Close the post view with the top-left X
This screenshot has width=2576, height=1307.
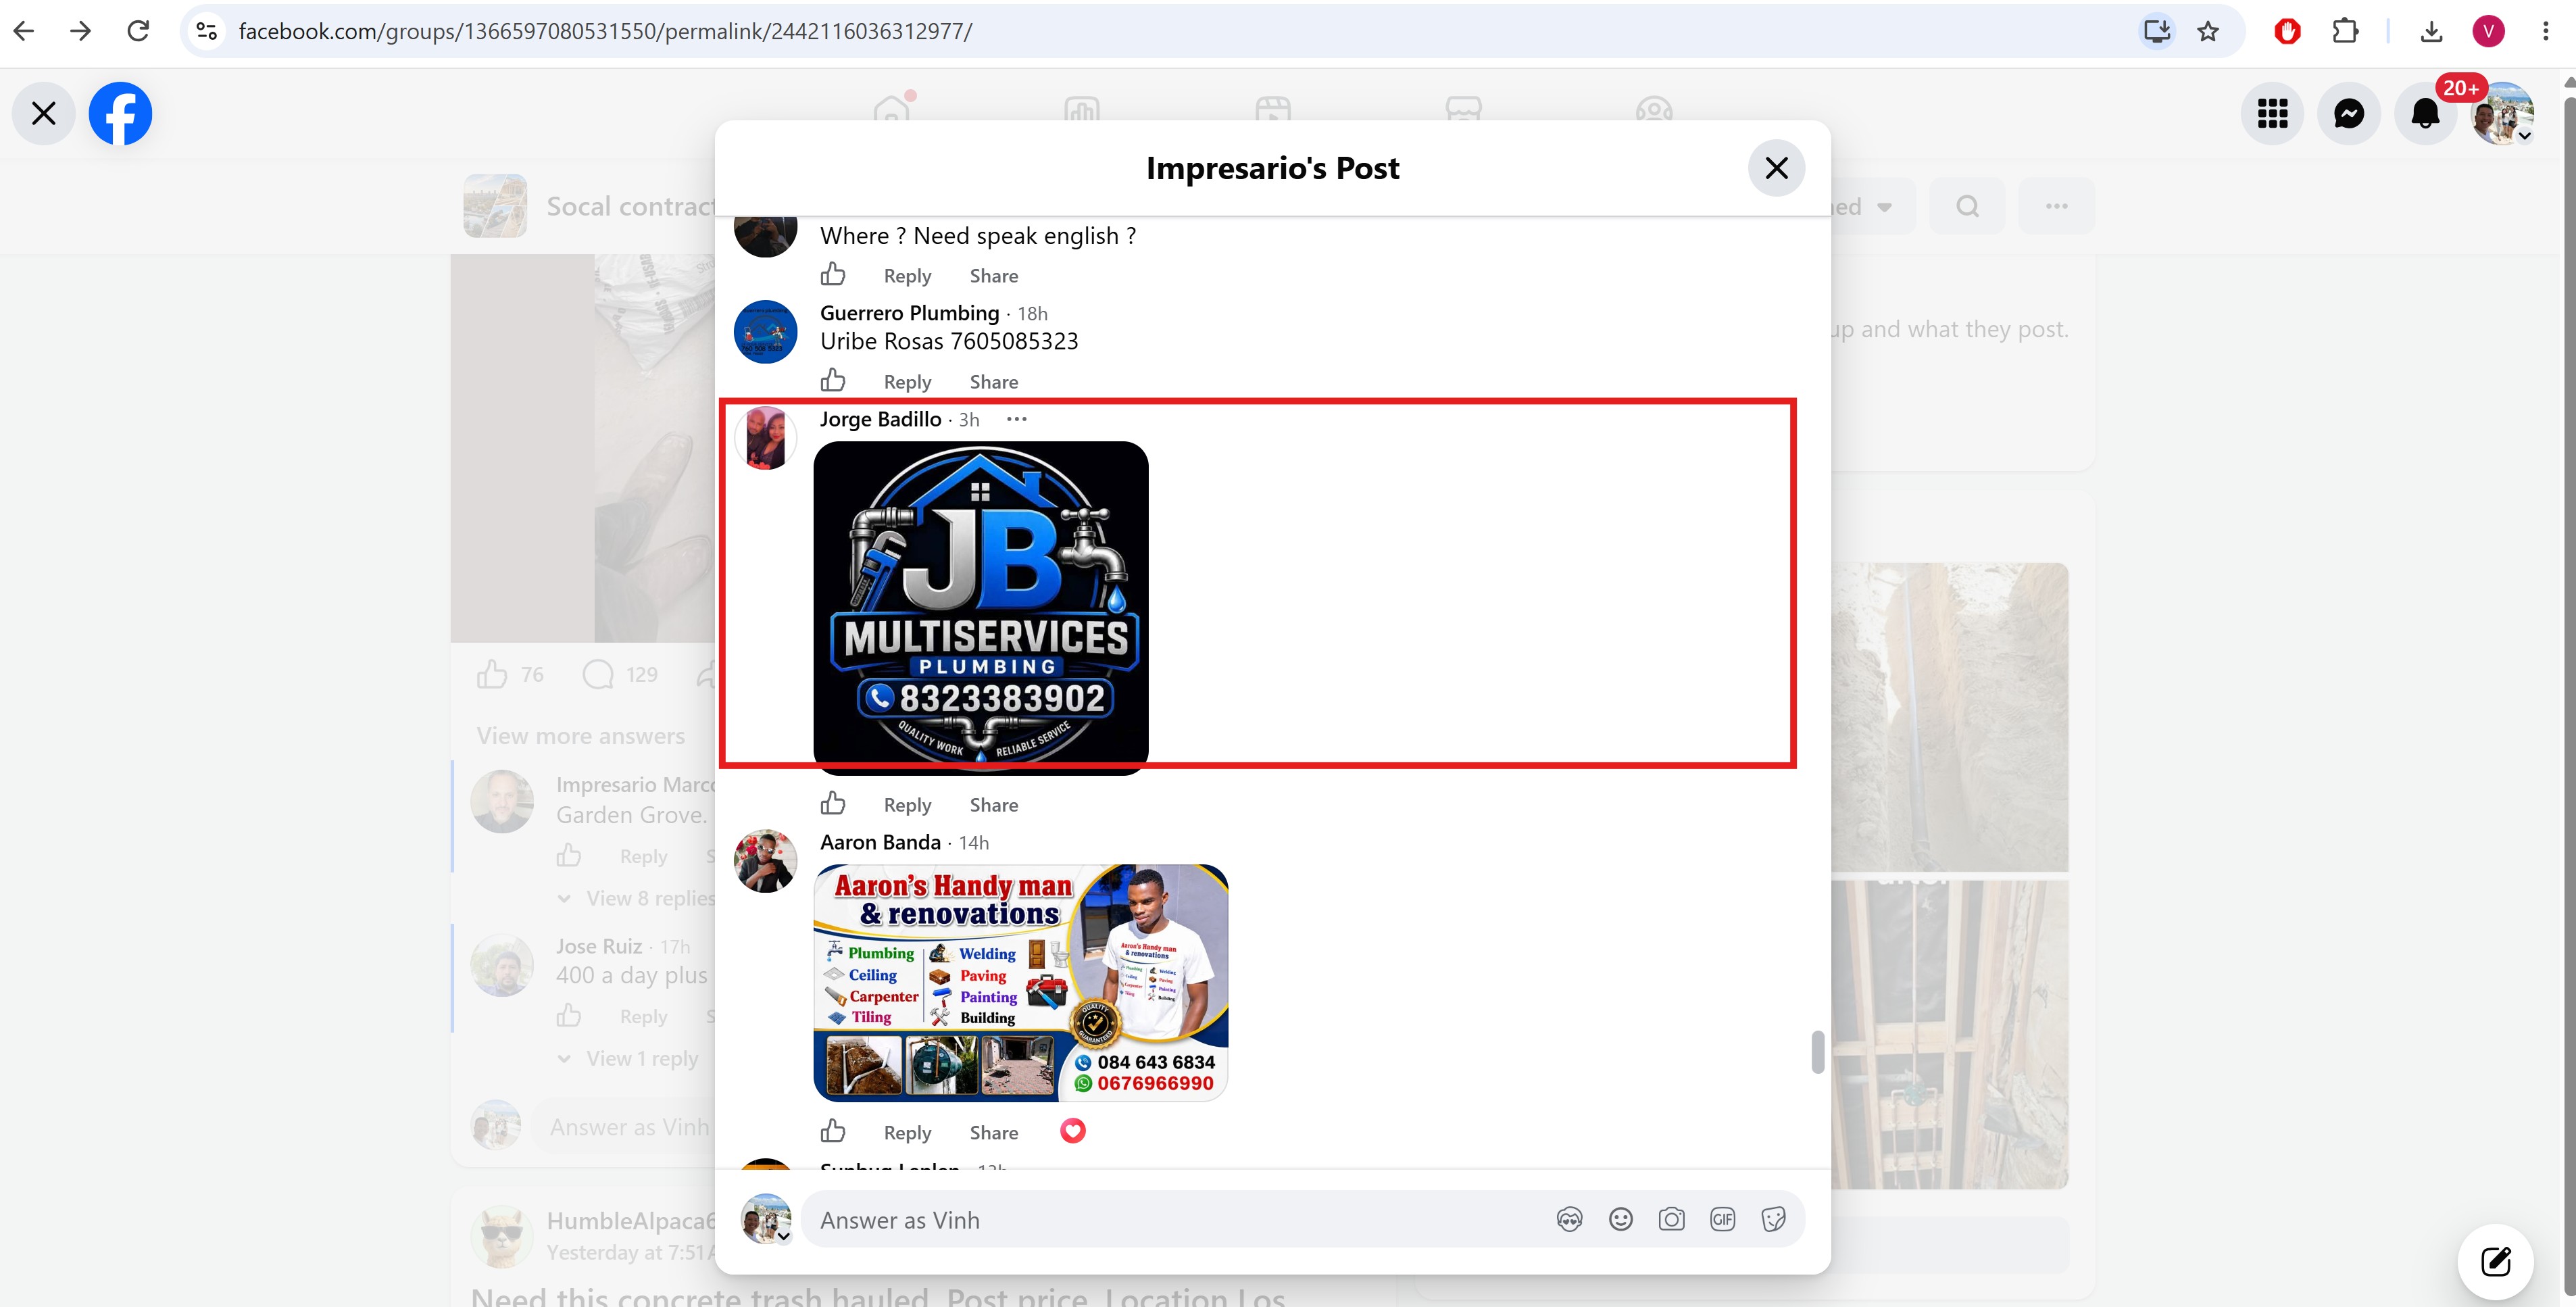[43, 113]
